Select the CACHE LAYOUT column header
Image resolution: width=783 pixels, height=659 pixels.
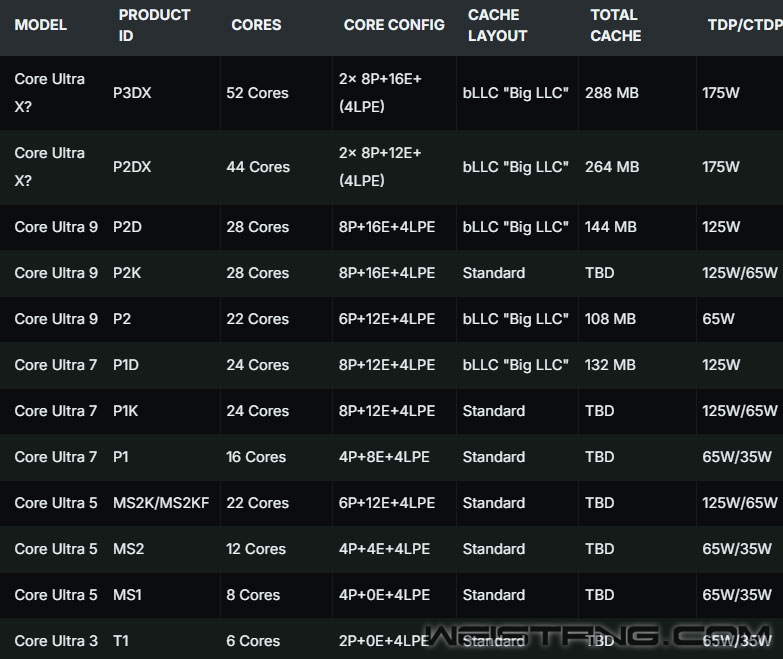(497, 25)
